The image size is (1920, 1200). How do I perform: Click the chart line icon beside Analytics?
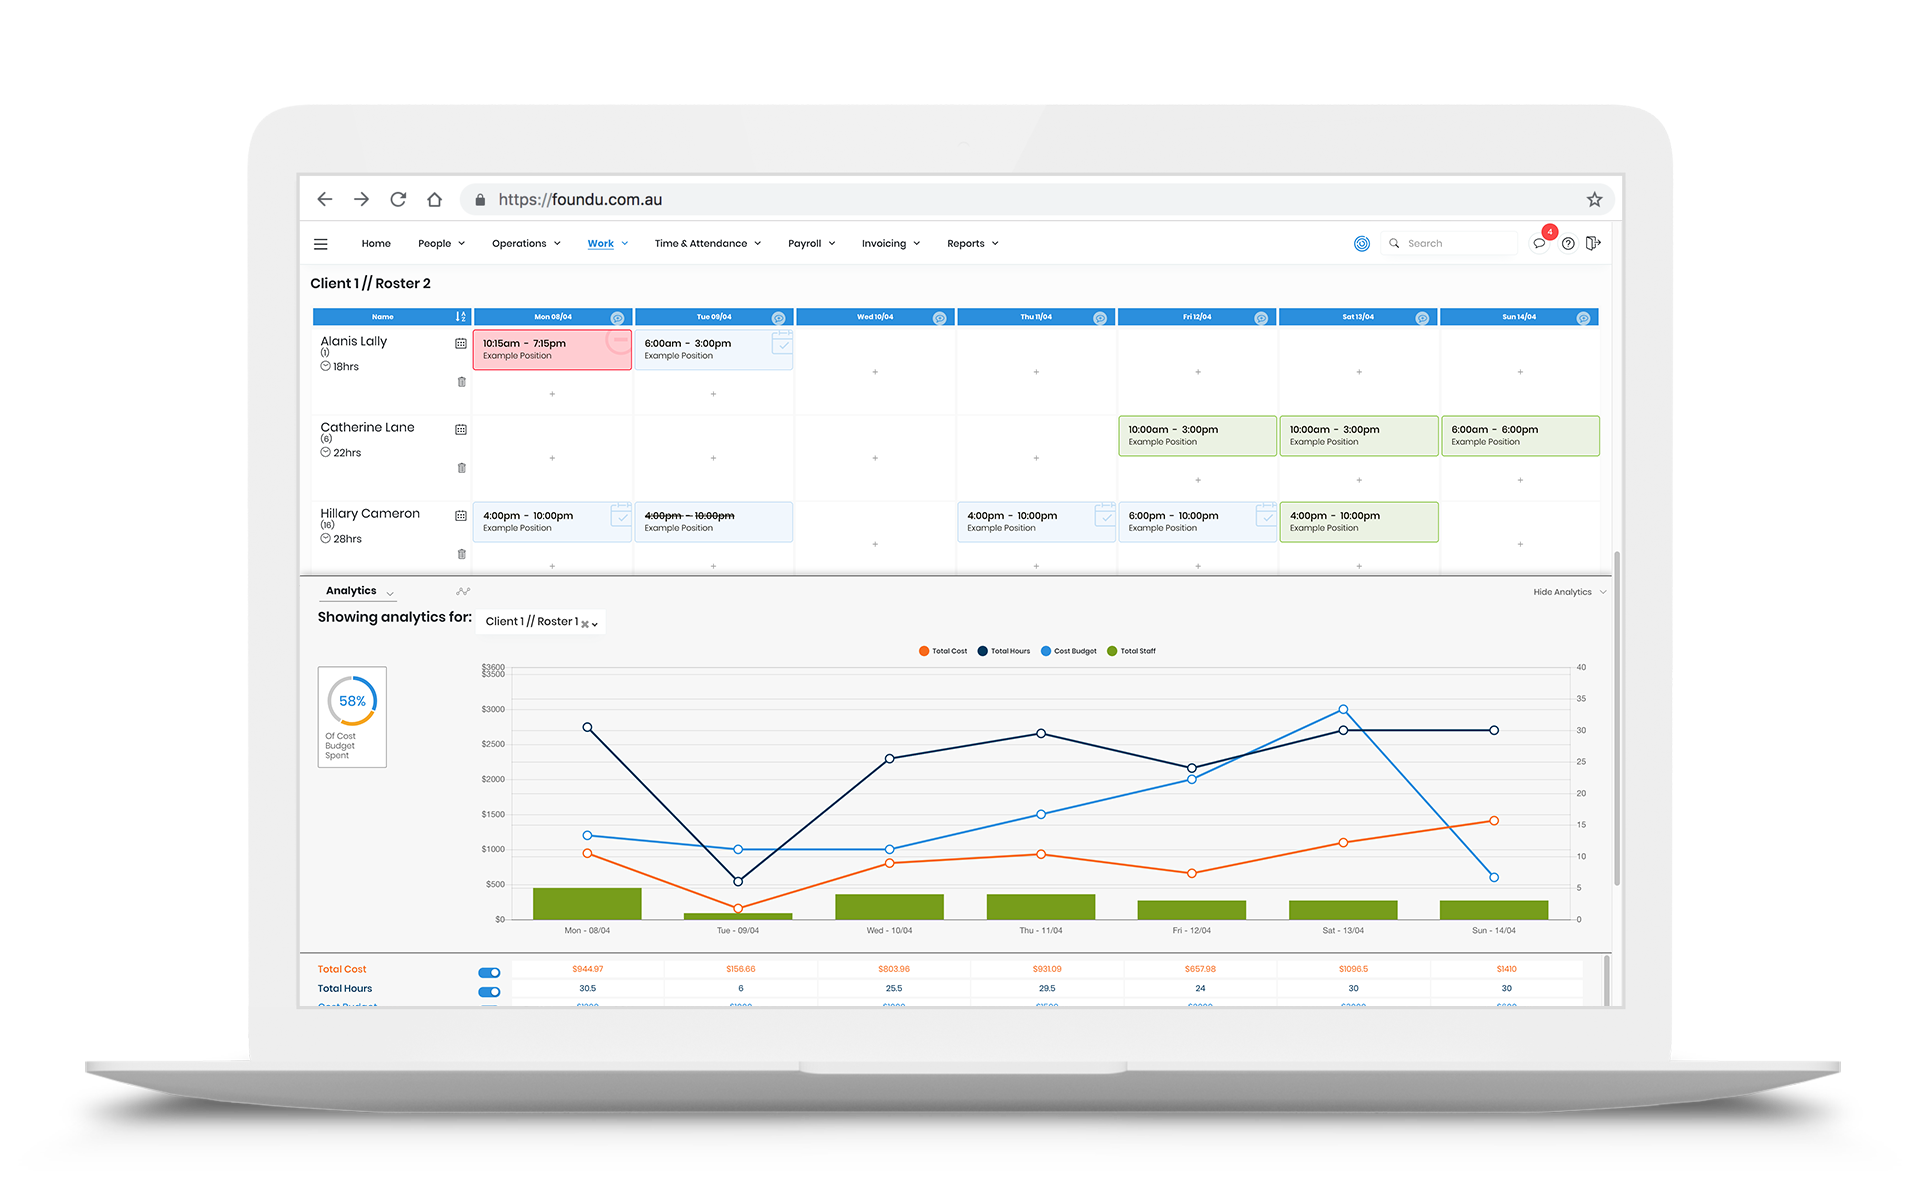(x=463, y=591)
